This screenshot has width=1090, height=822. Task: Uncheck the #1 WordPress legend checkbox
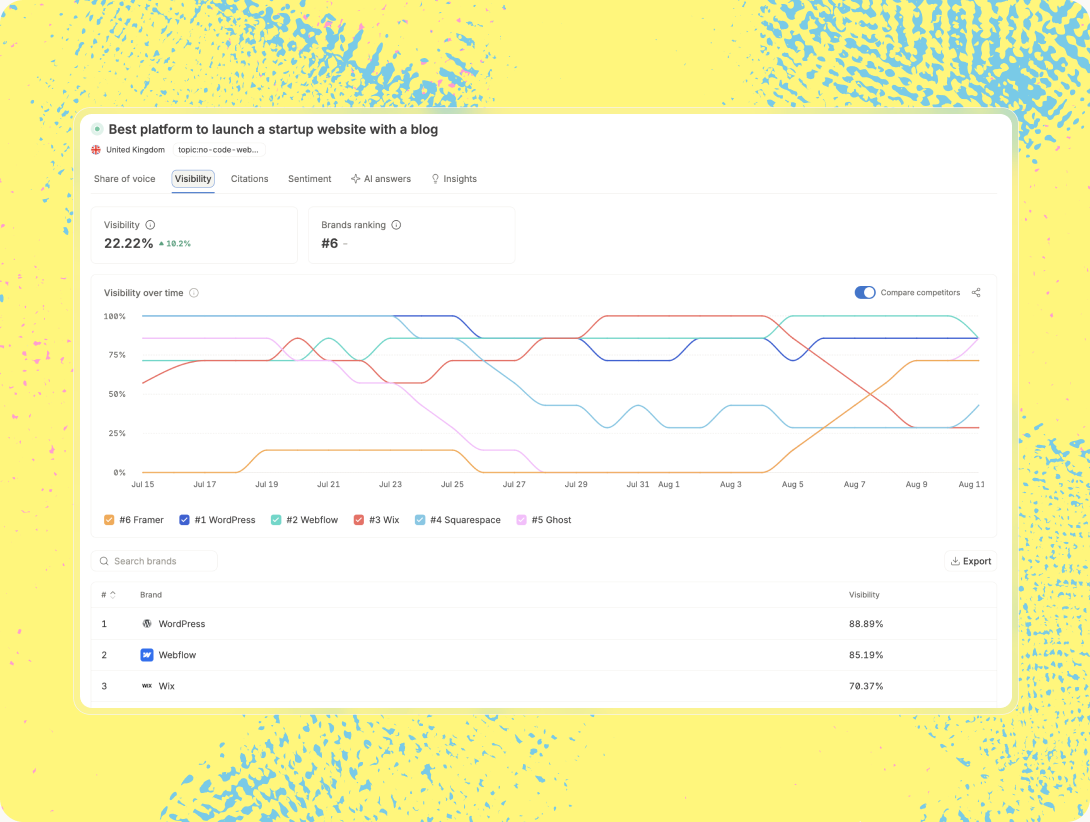[x=184, y=519]
